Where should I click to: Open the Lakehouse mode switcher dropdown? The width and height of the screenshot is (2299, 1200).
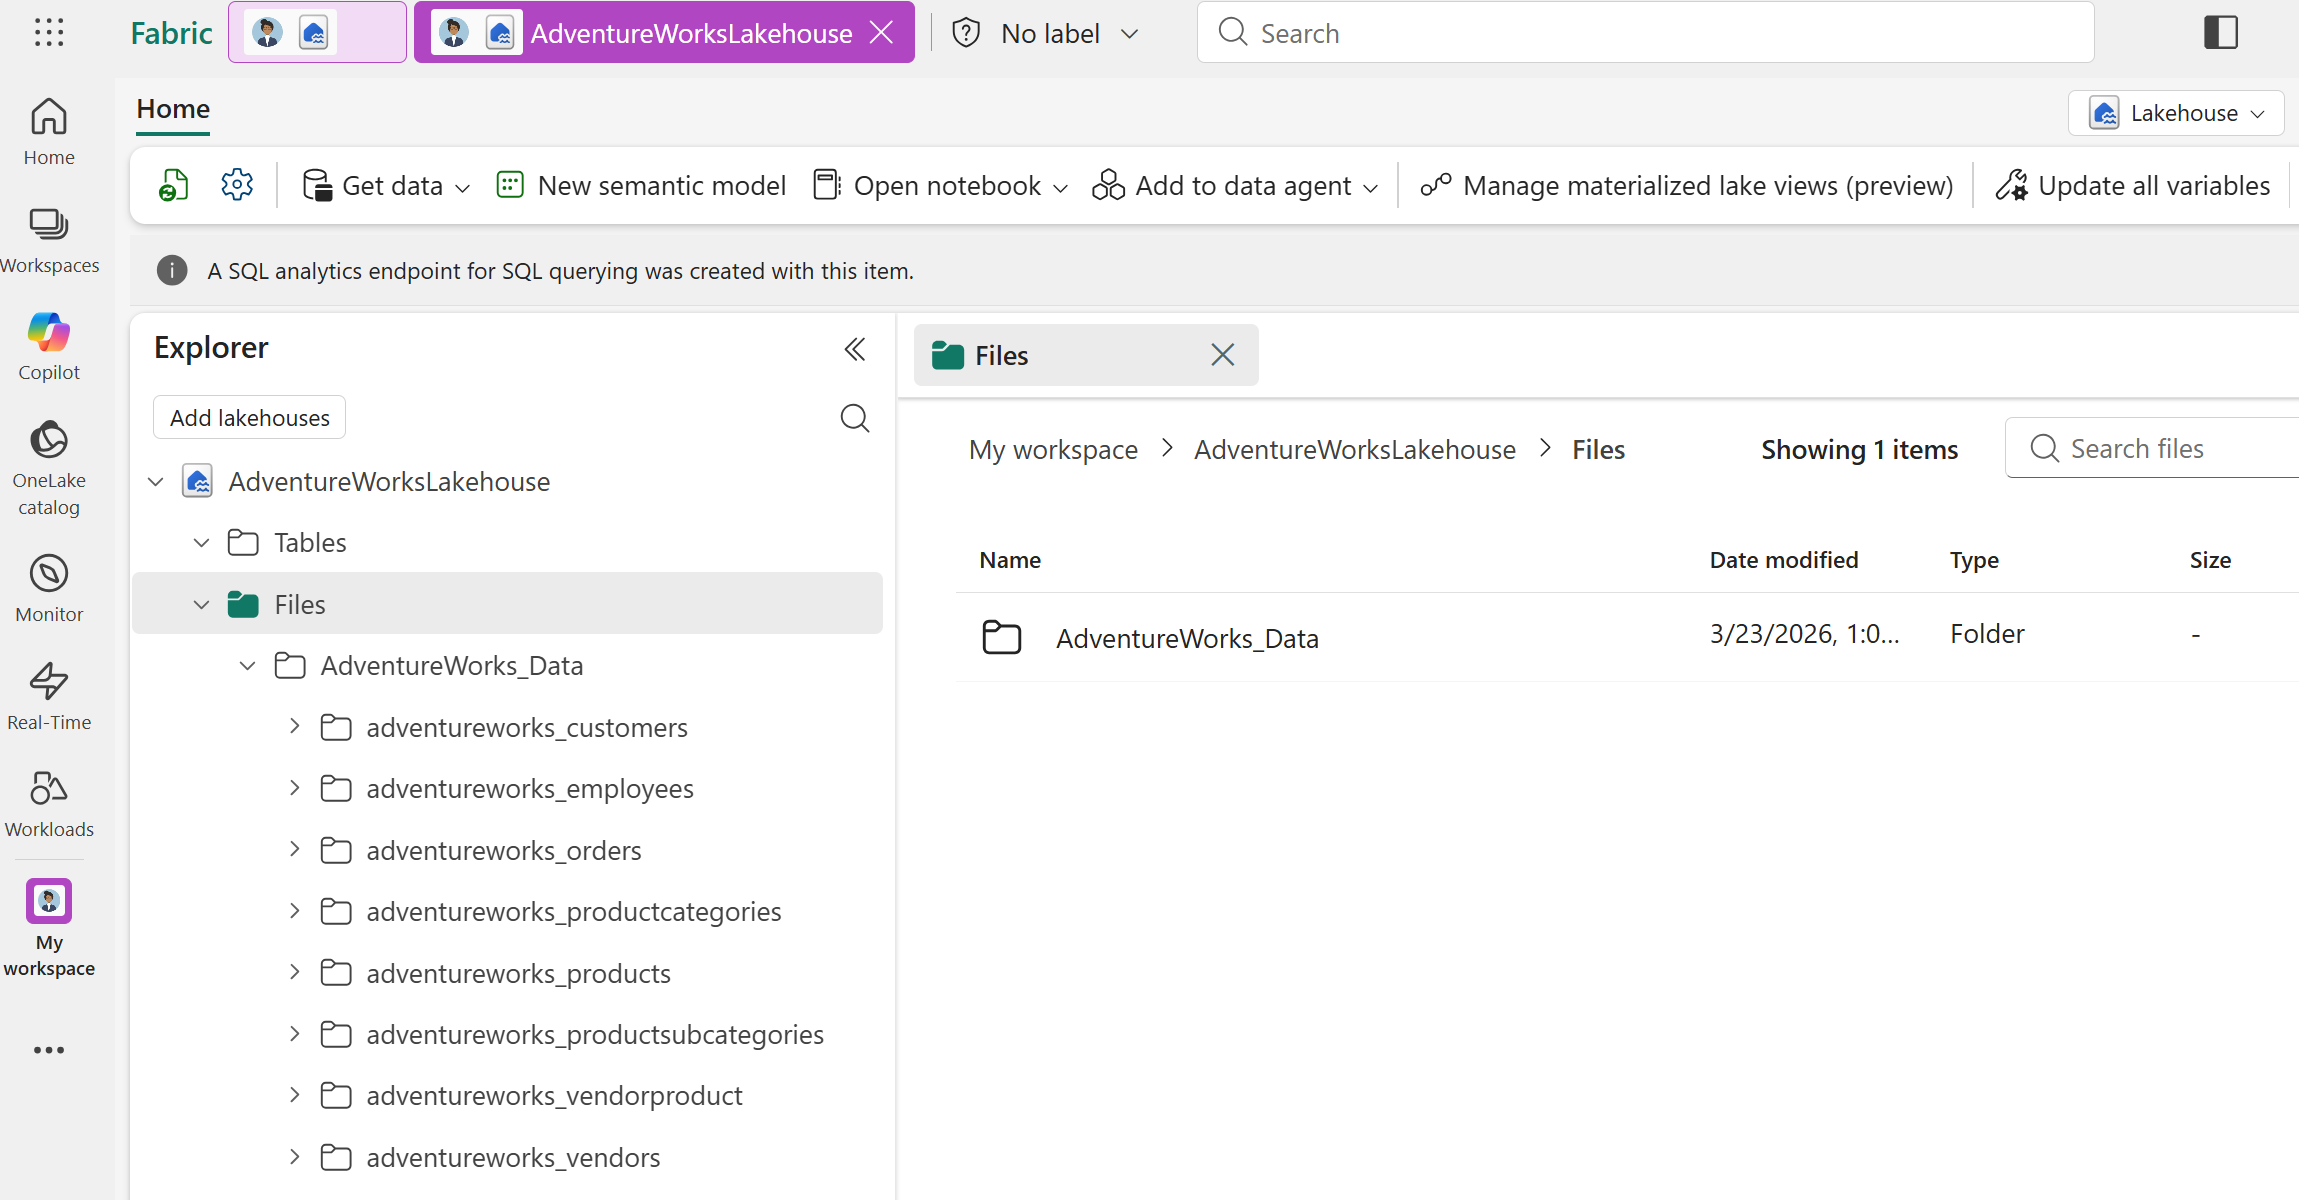pyautogui.click(x=2175, y=113)
